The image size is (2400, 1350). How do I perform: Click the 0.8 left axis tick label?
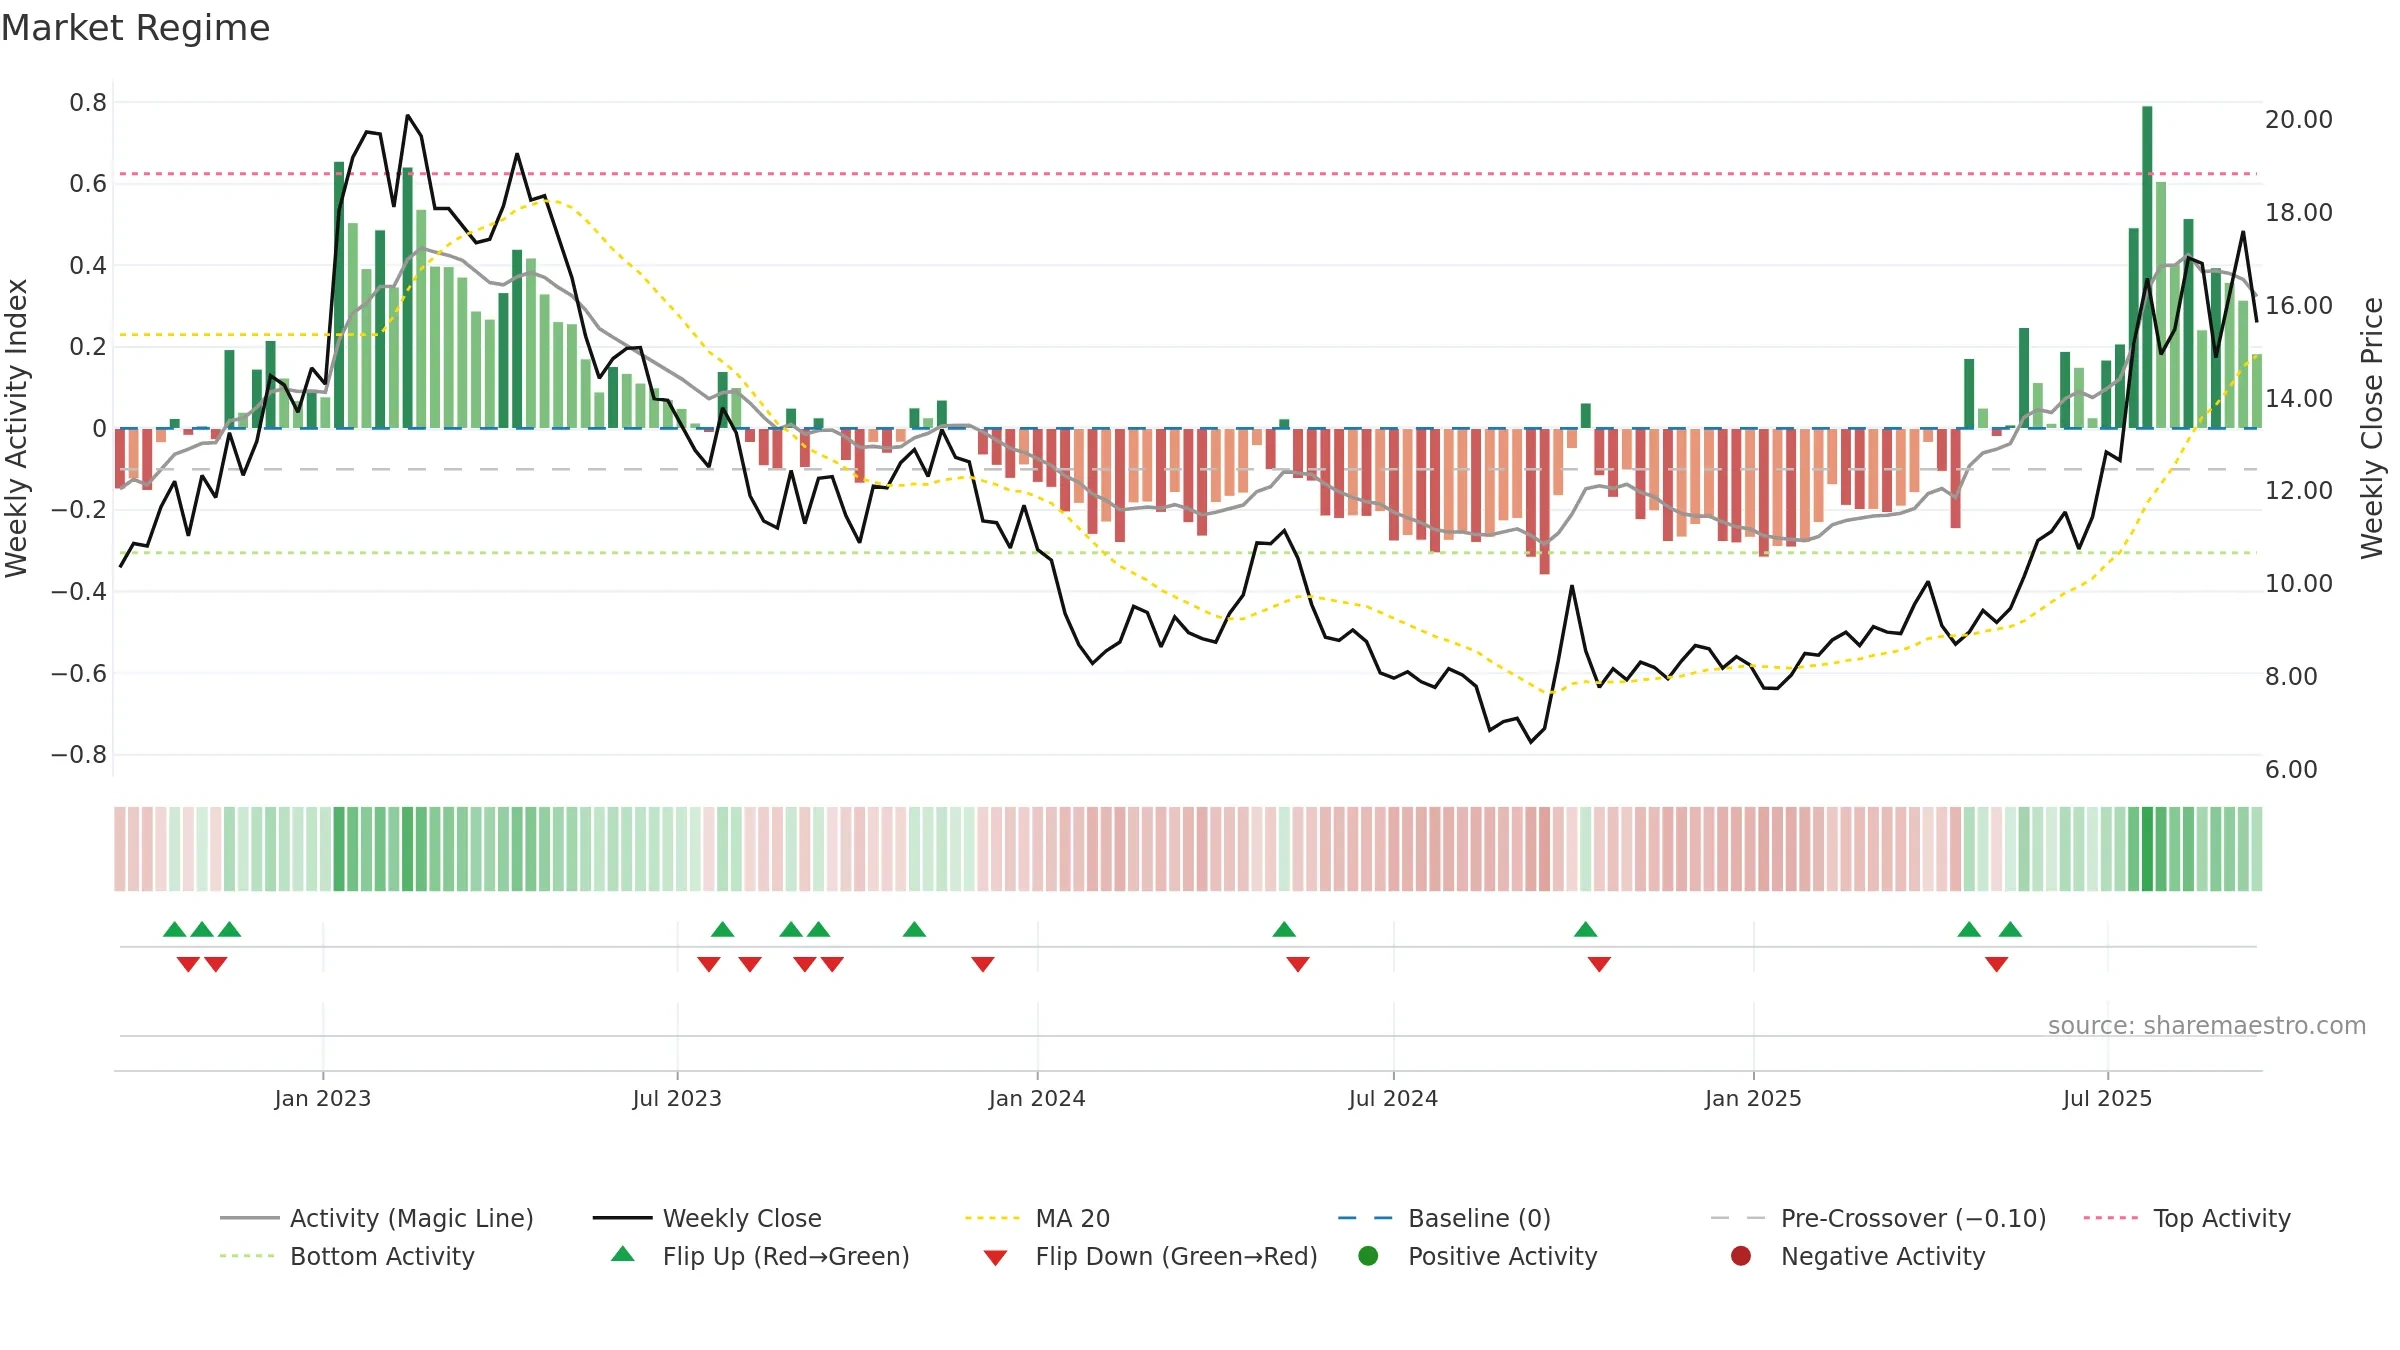pyautogui.click(x=88, y=102)
